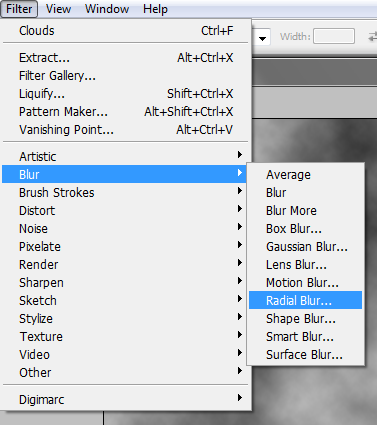Open Motion Blur... dialog

[x=305, y=282]
